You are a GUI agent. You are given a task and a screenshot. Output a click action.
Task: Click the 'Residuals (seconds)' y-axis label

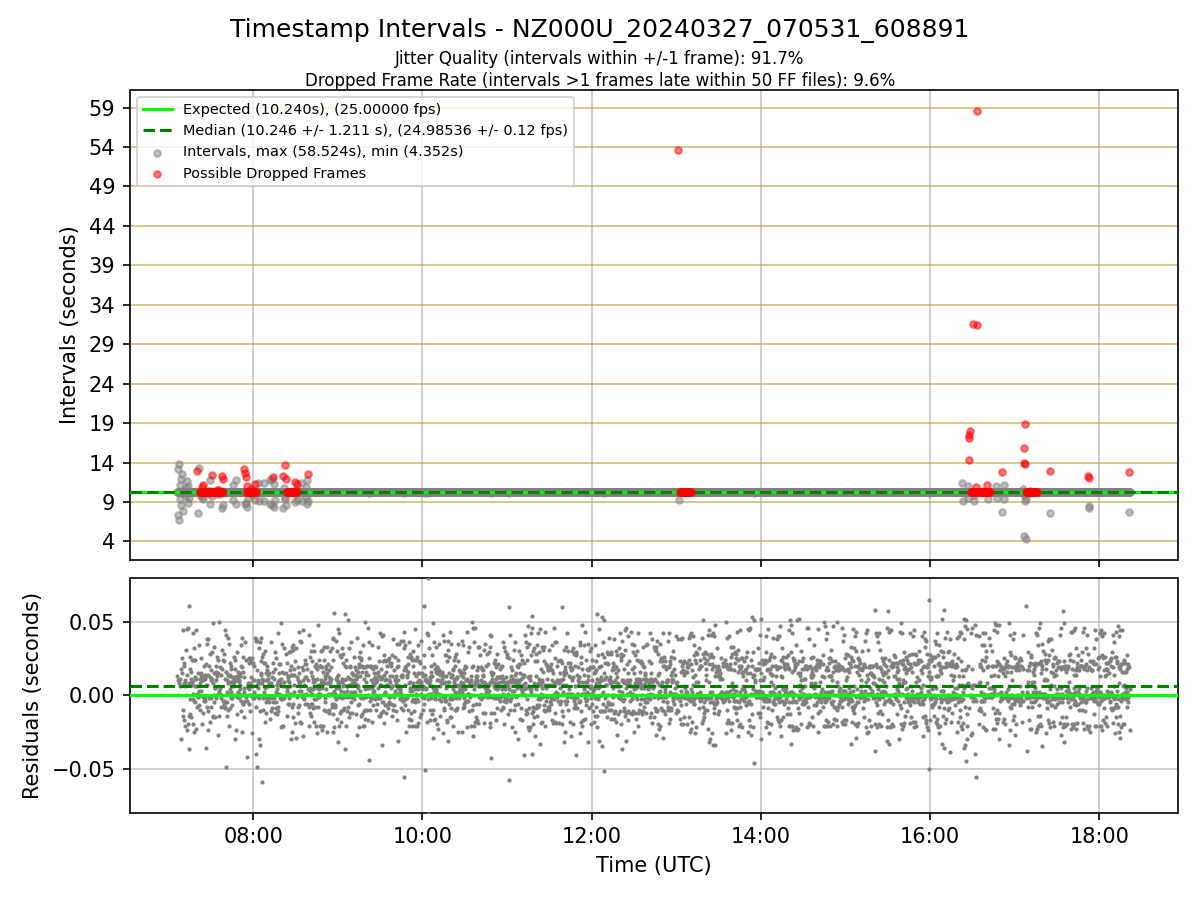click(x=32, y=696)
